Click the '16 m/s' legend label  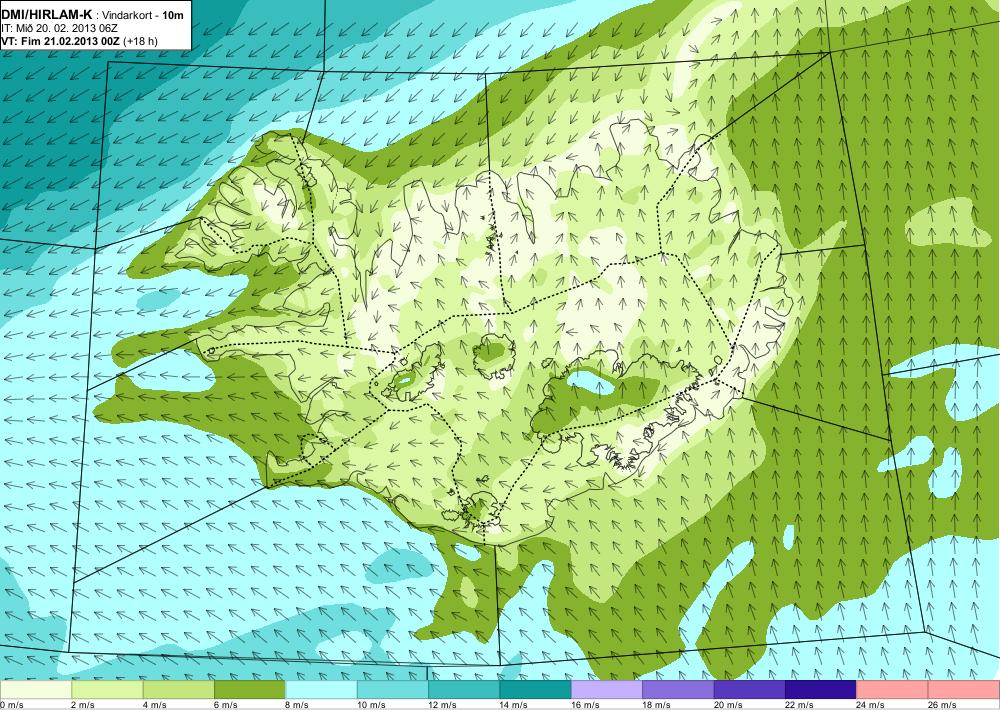click(x=585, y=705)
